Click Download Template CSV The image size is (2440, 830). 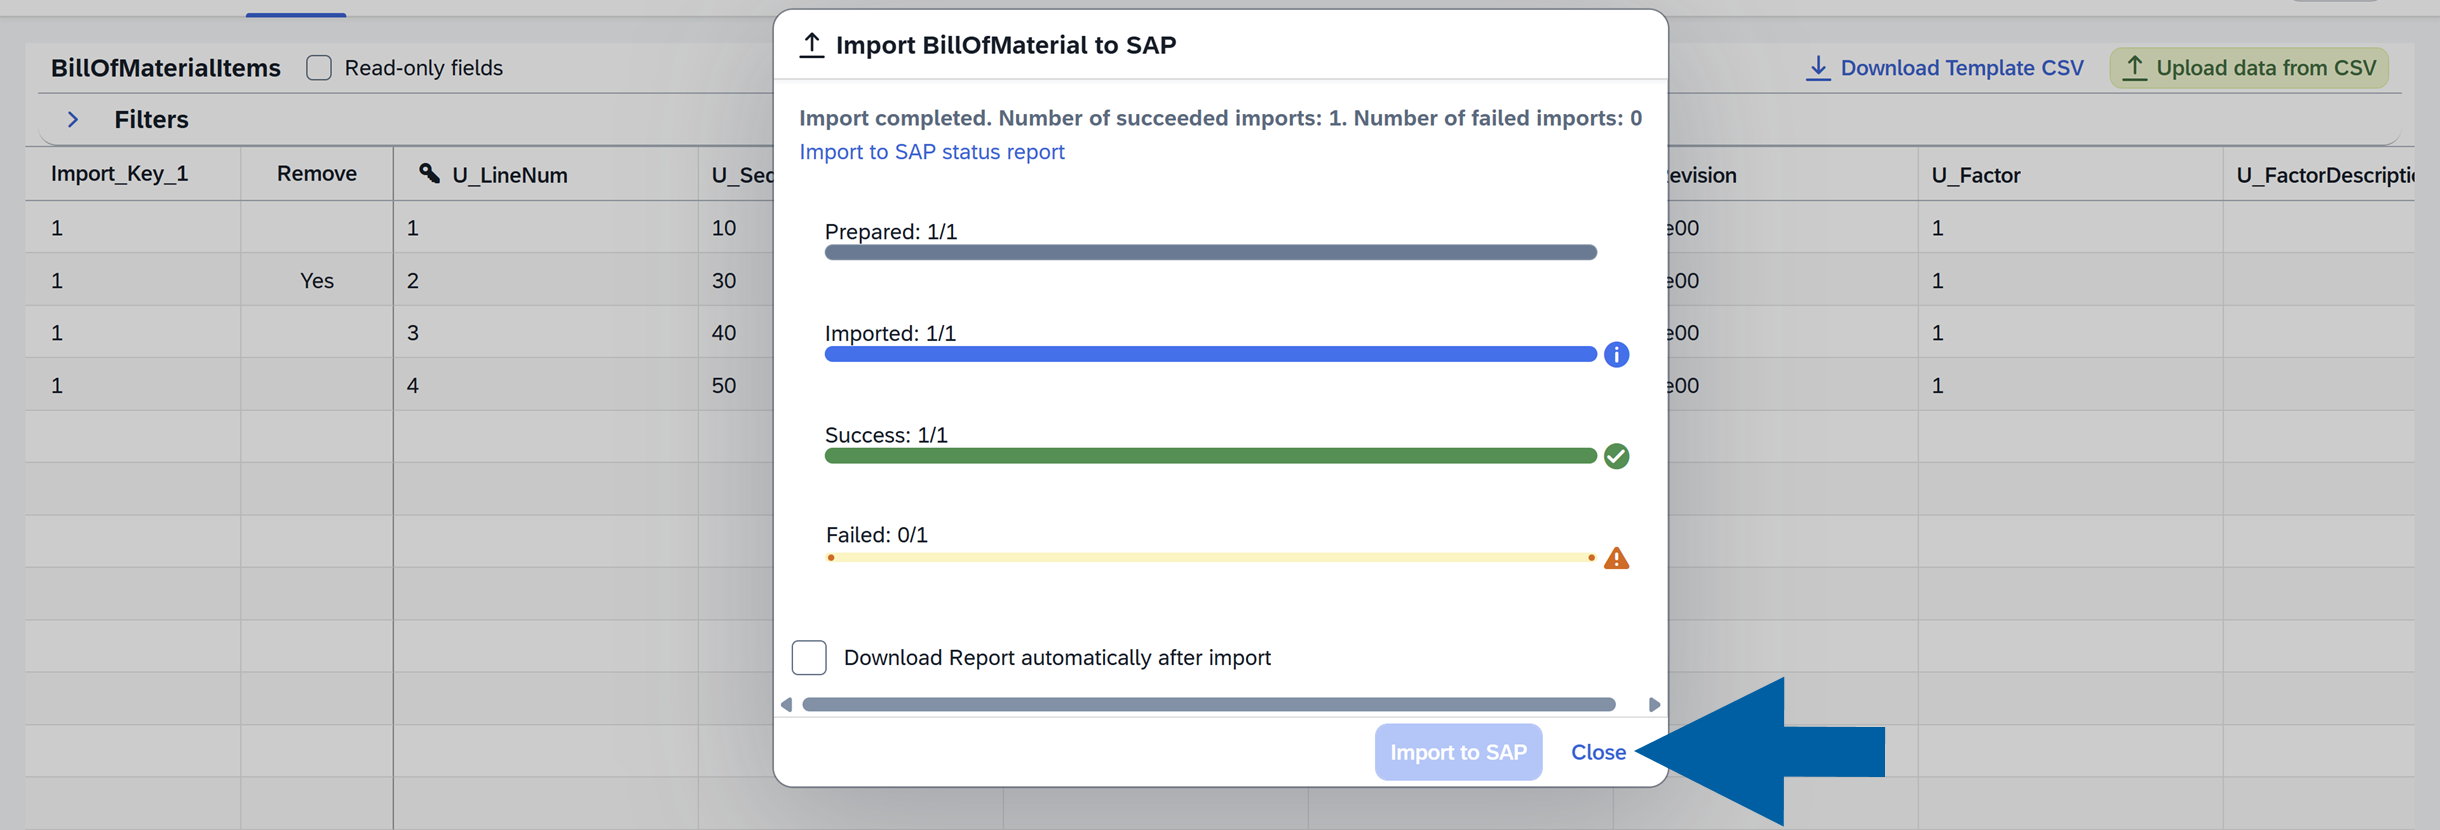tap(1945, 68)
